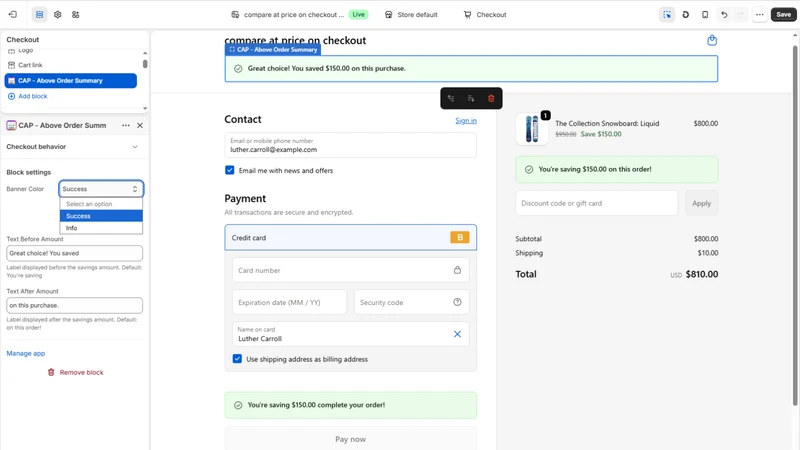Screen dimensions: 800x450
Task: Click the Card number field
Action: point(351,270)
